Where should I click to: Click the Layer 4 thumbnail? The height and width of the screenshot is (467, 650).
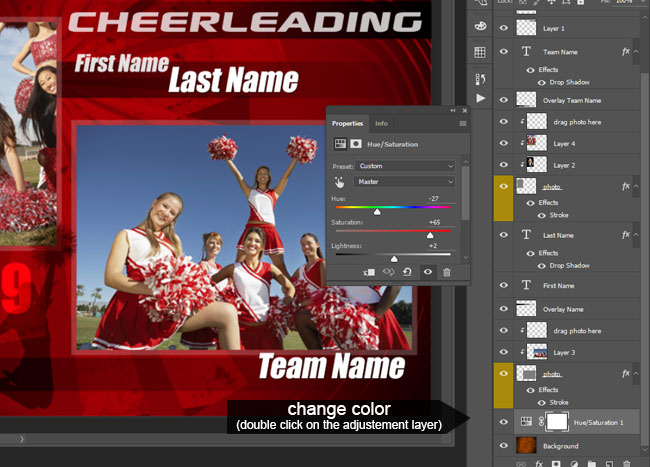[536, 143]
